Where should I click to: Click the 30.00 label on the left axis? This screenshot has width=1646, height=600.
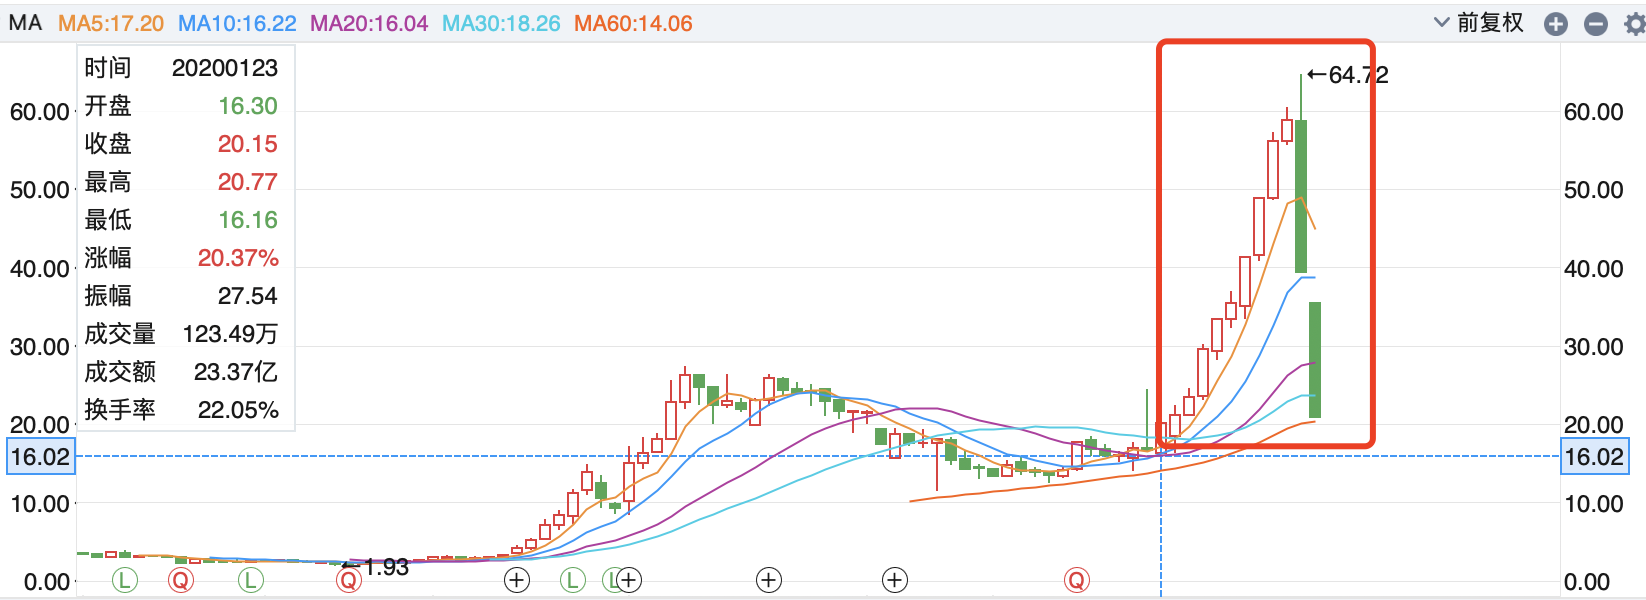[40, 347]
